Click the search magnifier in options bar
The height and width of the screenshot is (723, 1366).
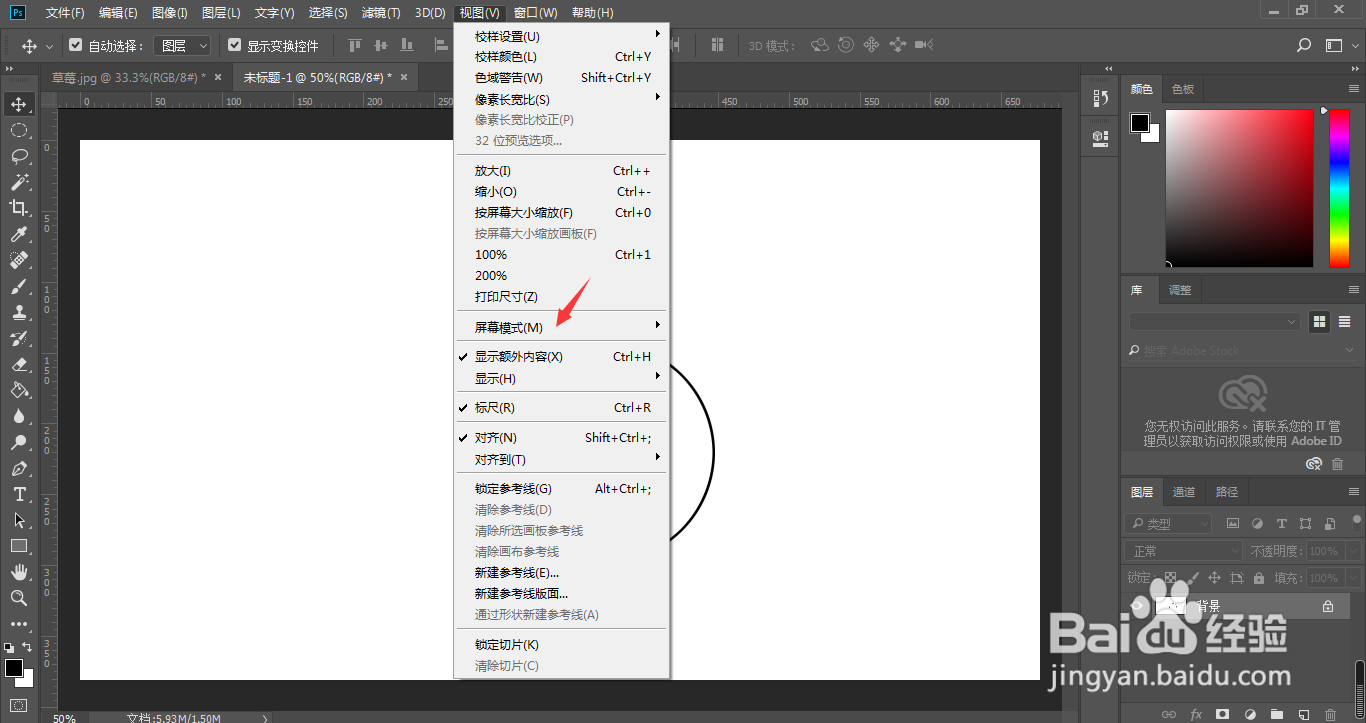click(1304, 45)
